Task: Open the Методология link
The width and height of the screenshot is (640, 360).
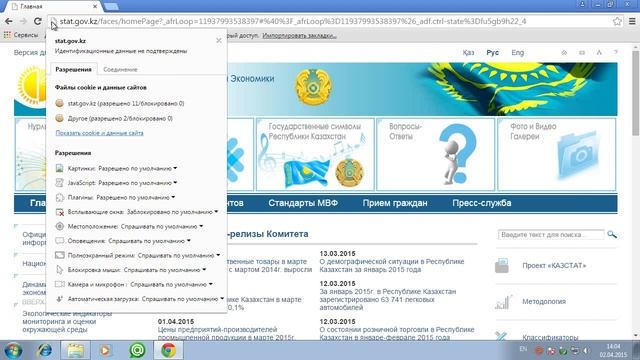Action: 544,302
